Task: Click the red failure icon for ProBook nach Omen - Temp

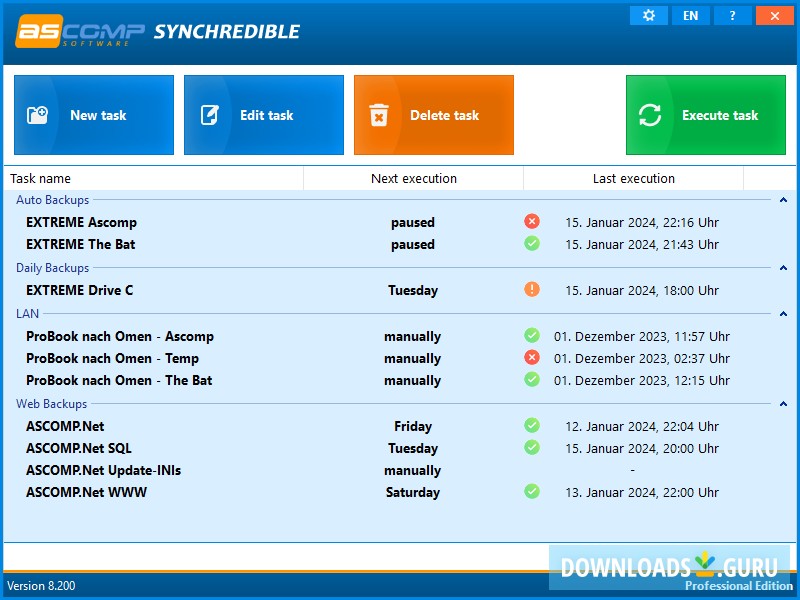Action: (532, 358)
